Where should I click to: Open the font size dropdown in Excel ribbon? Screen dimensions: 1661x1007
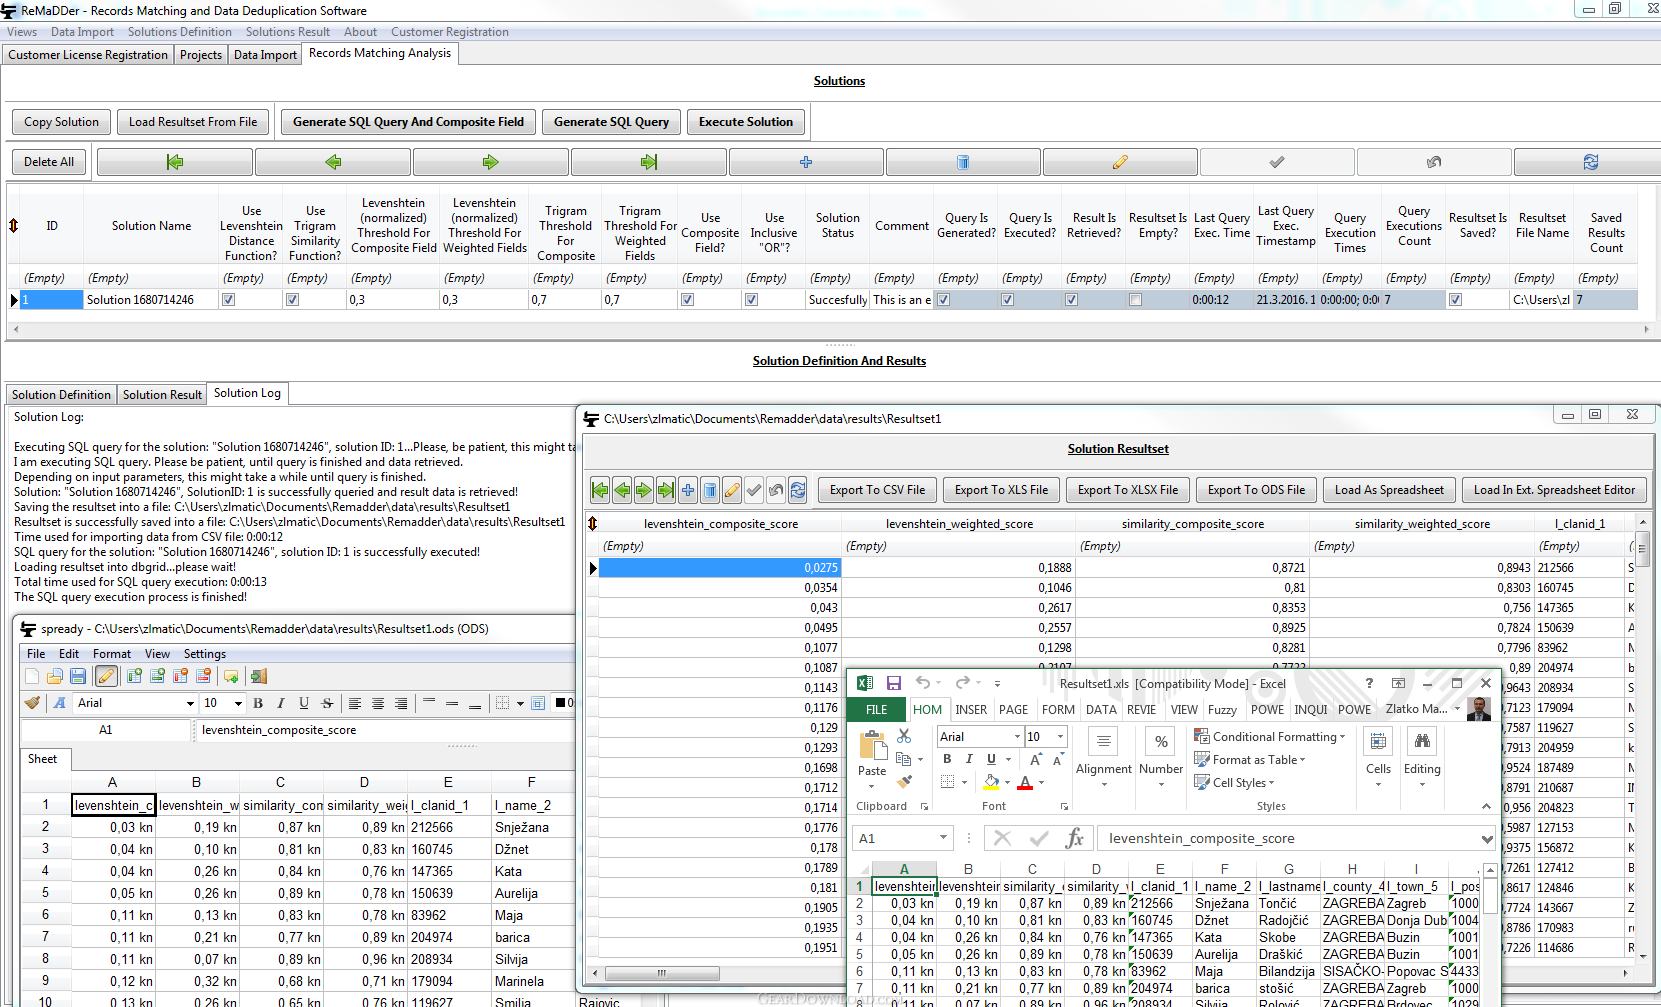[x=1060, y=737]
